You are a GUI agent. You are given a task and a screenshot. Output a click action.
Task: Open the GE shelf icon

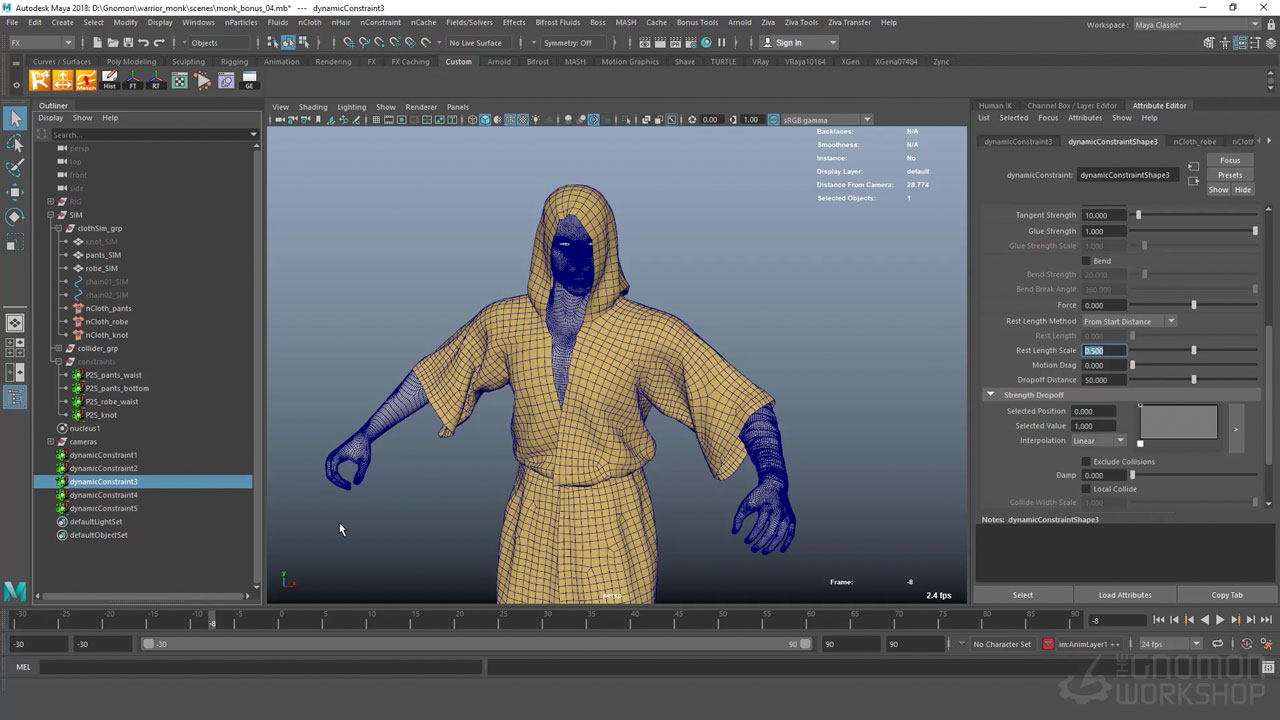(249, 80)
